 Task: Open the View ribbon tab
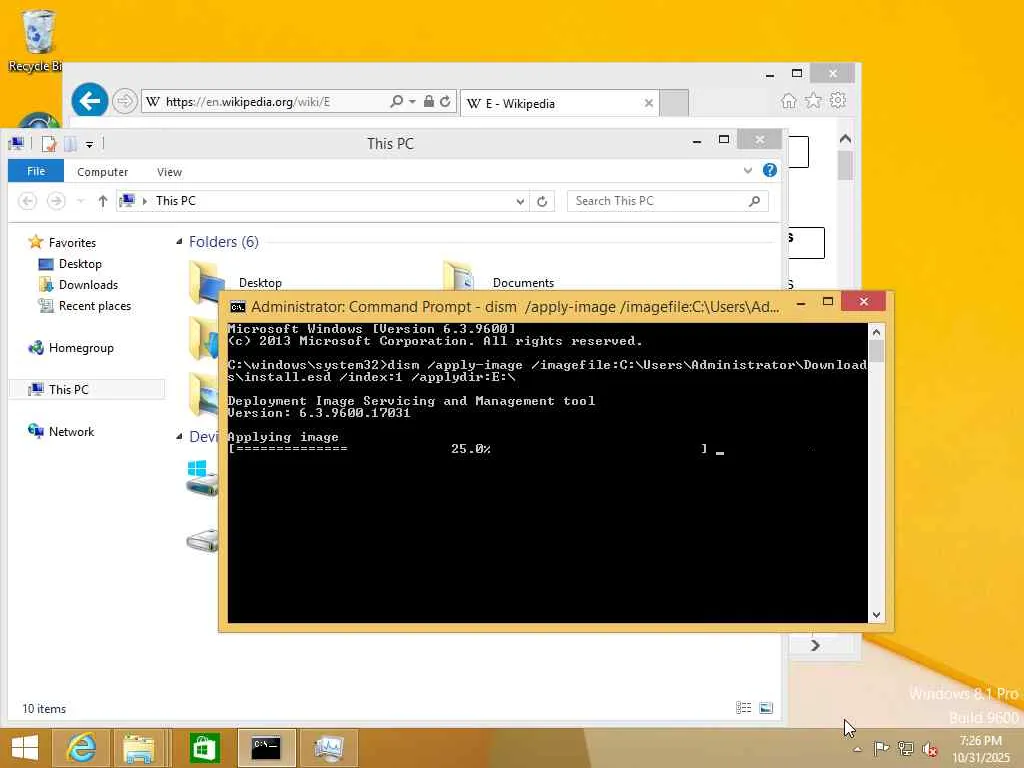pyautogui.click(x=169, y=172)
